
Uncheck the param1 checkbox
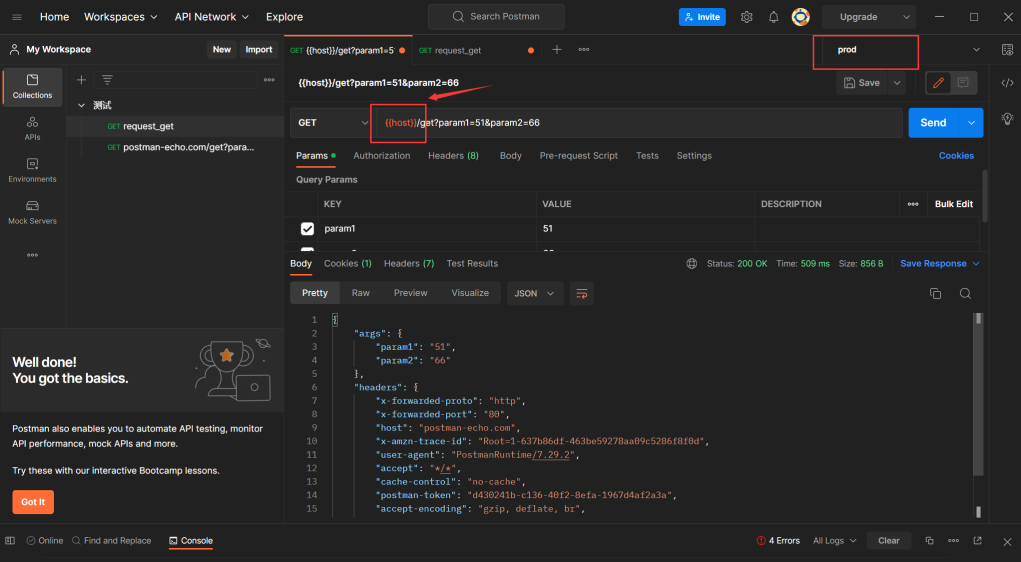click(x=307, y=229)
